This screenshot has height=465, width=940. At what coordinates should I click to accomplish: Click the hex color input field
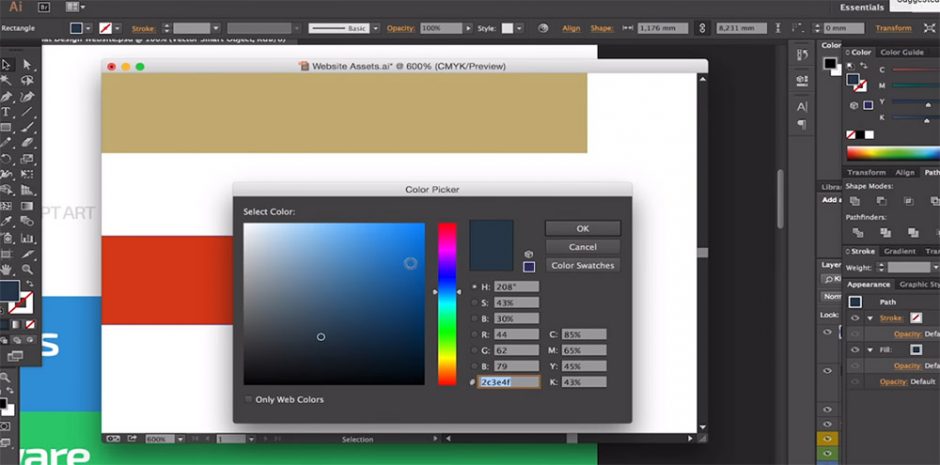510,382
